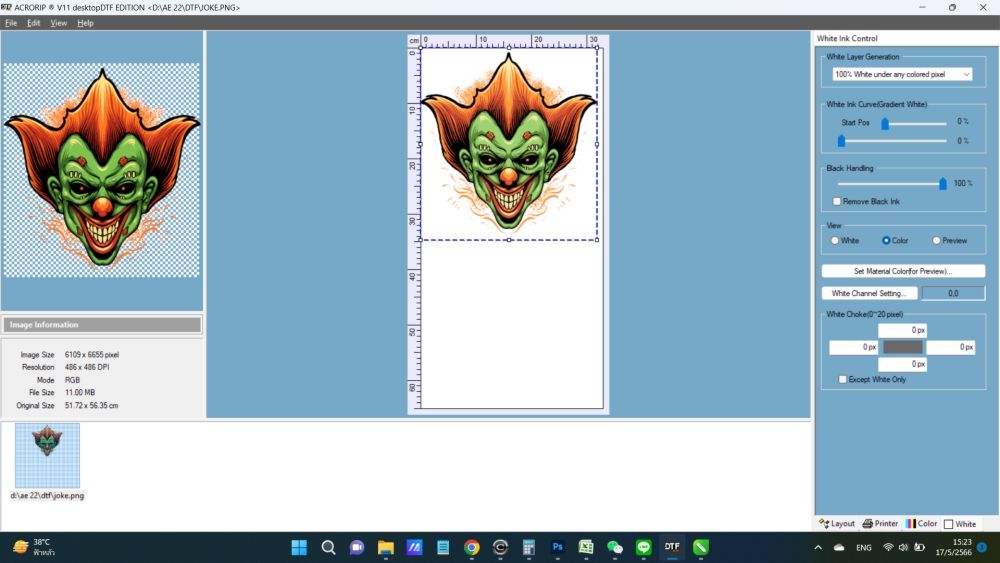Image resolution: width=1000 pixels, height=563 pixels.
Task: Enable the Except White Only checkbox
Action: coord(842,379)
